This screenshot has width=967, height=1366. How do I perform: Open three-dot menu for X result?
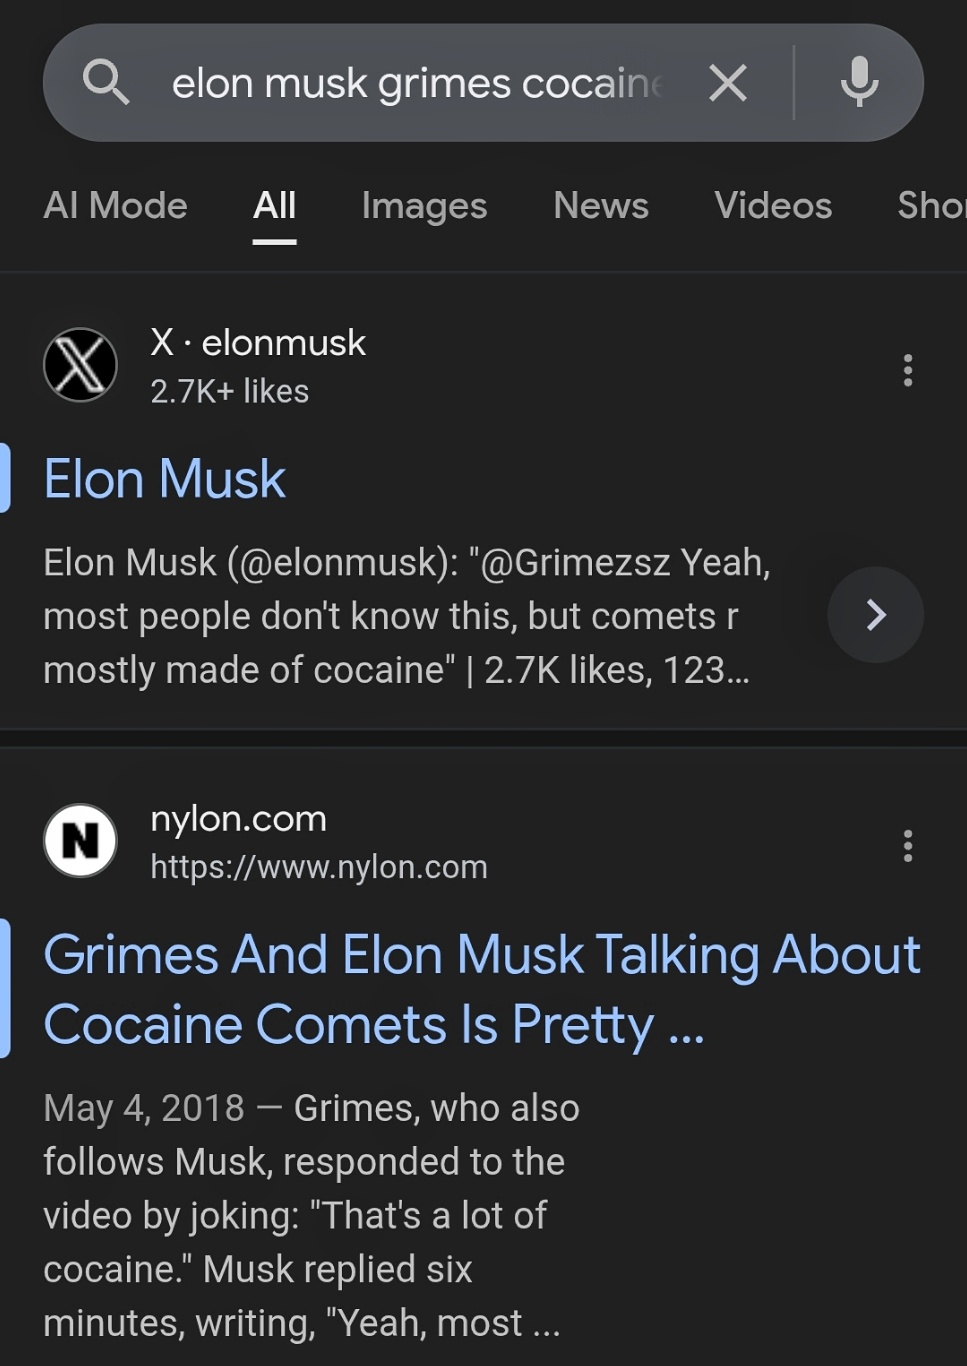pos(908,370)
